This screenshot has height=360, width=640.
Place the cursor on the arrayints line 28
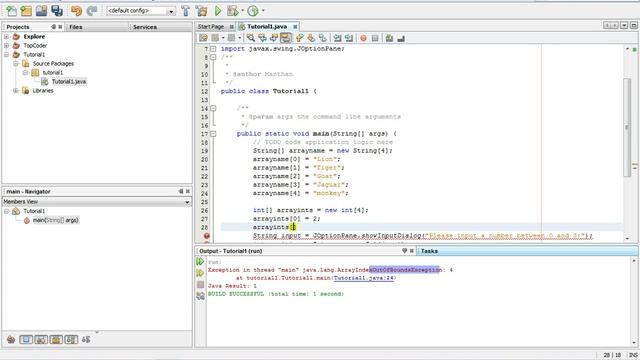(x=422, y=227)
